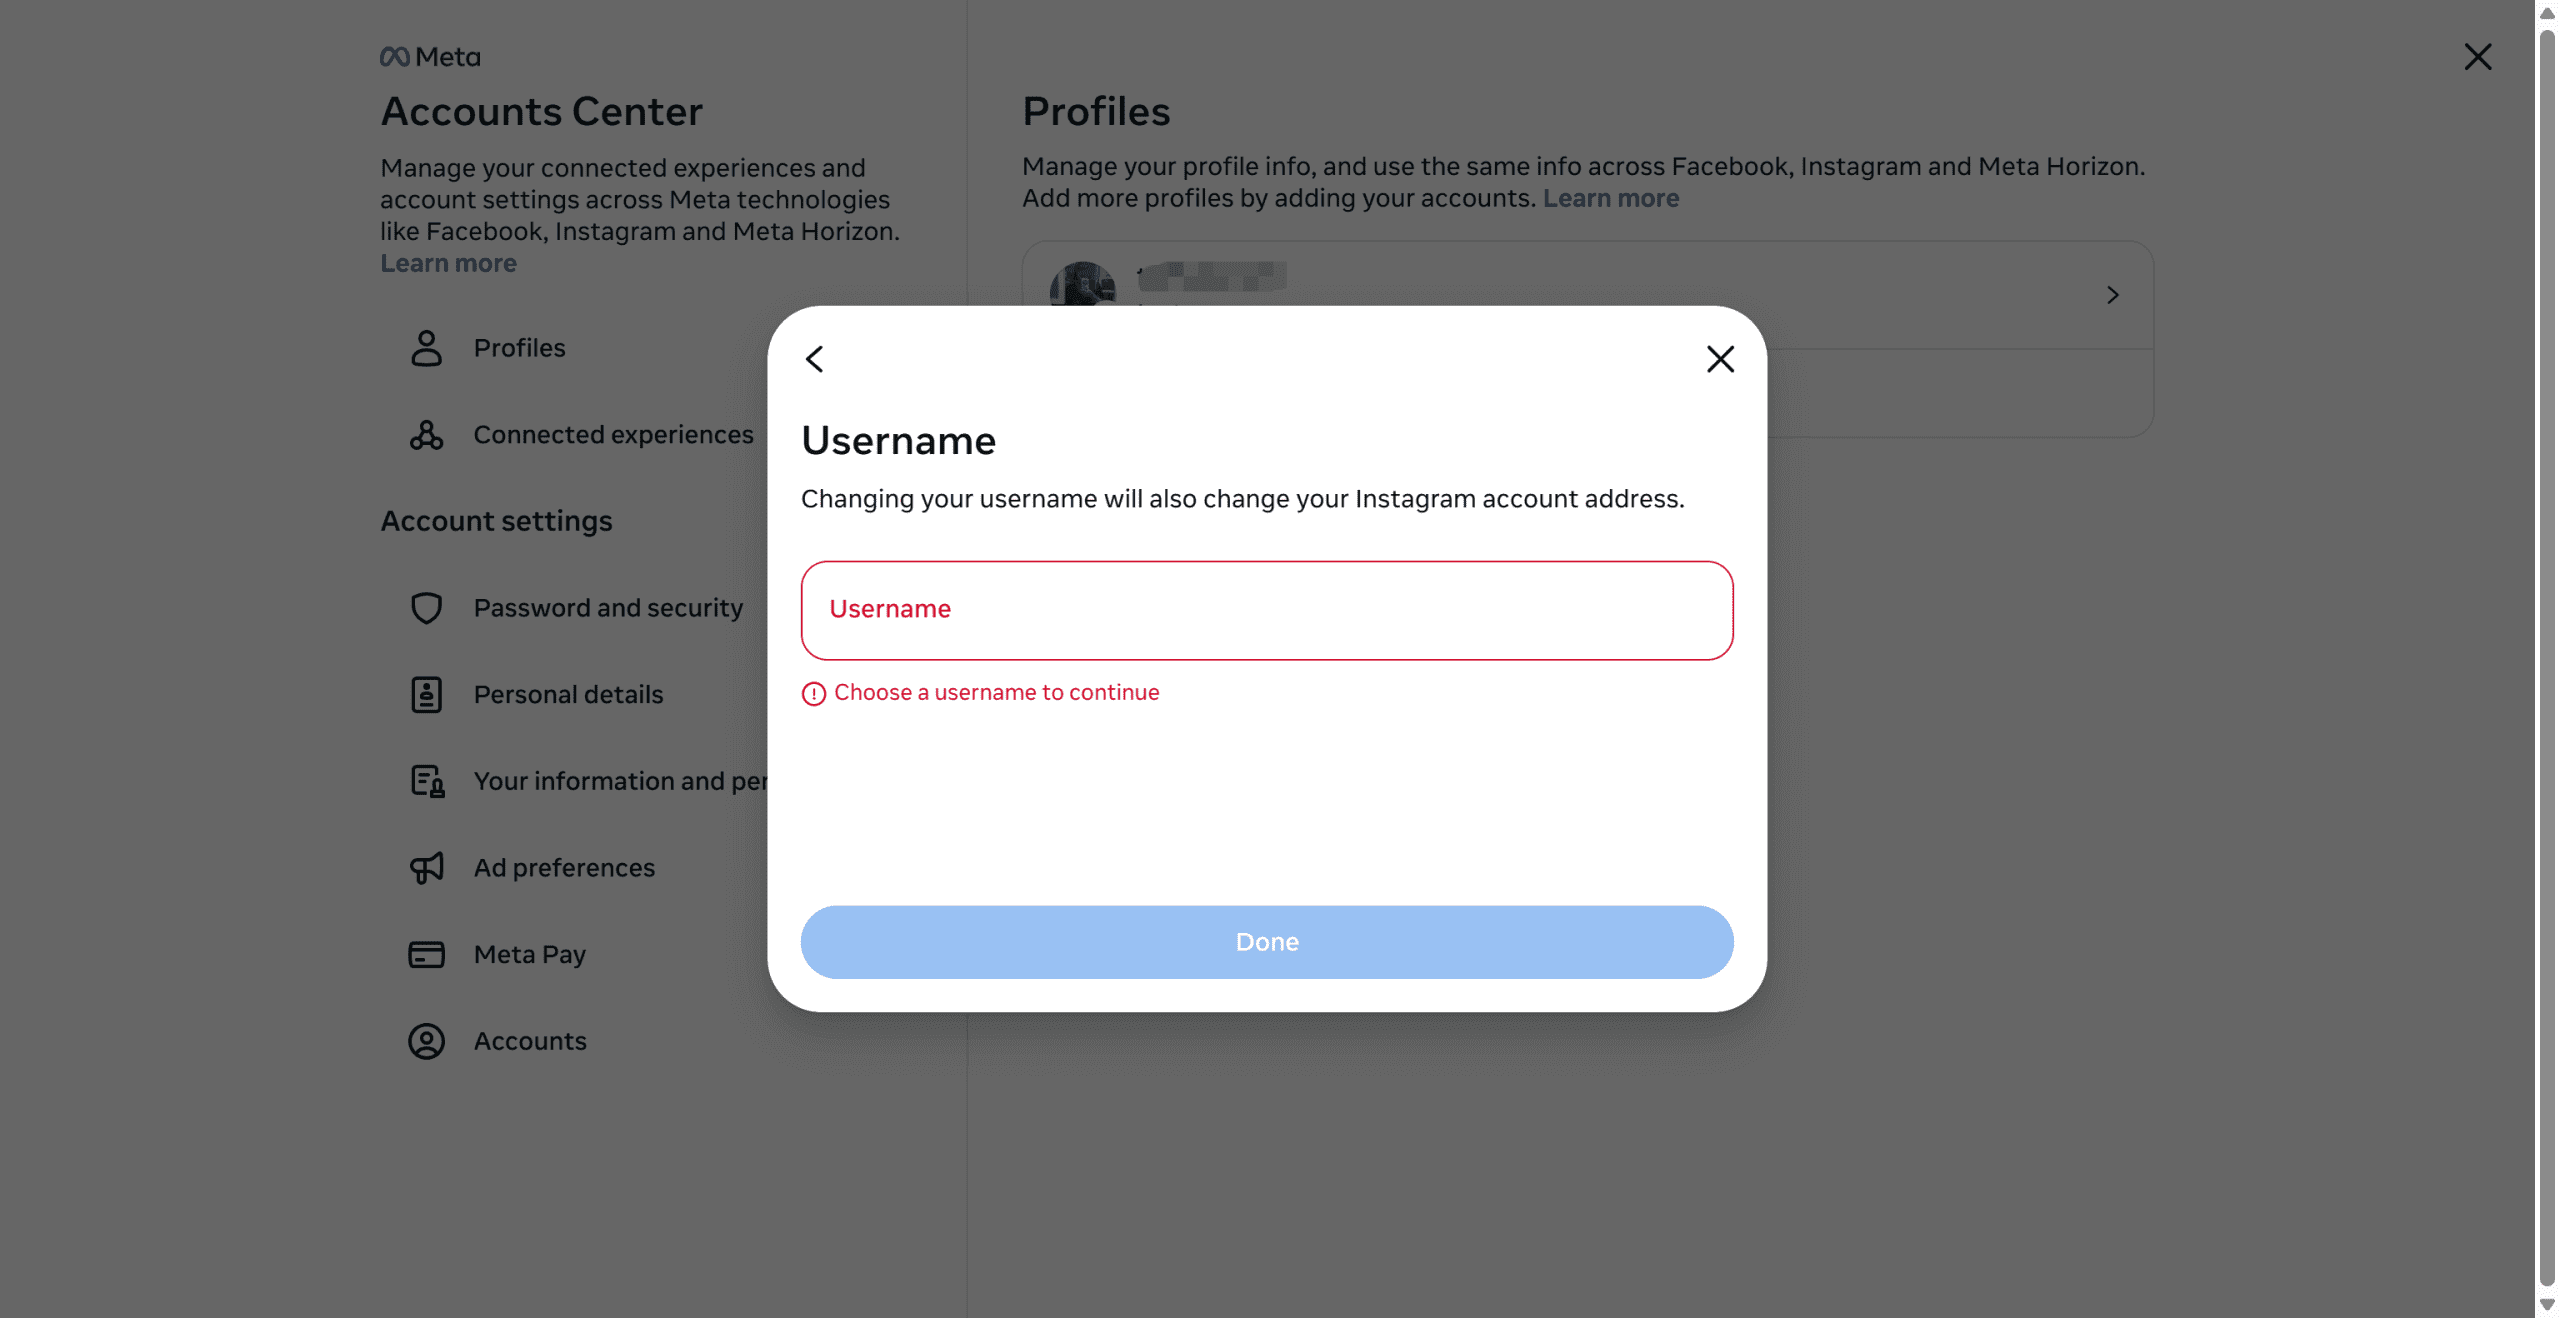Image resolution: width=2560 pixels, height=1318 pixels.
Task: Close the Username dialog with X
Action: click(x=1720, y=359)
